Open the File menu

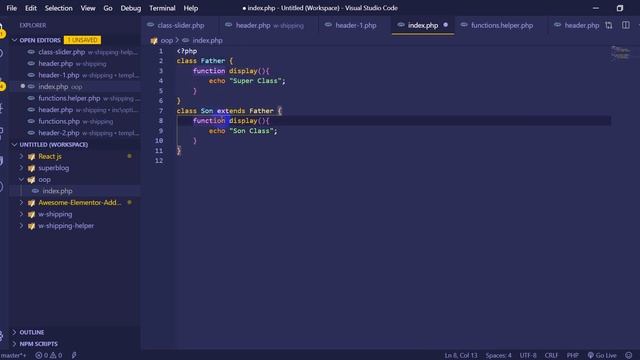pos(11,8)
